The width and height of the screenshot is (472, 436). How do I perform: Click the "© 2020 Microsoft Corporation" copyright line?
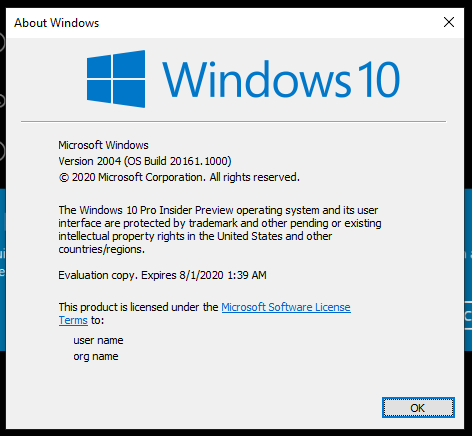click(179, 177)
